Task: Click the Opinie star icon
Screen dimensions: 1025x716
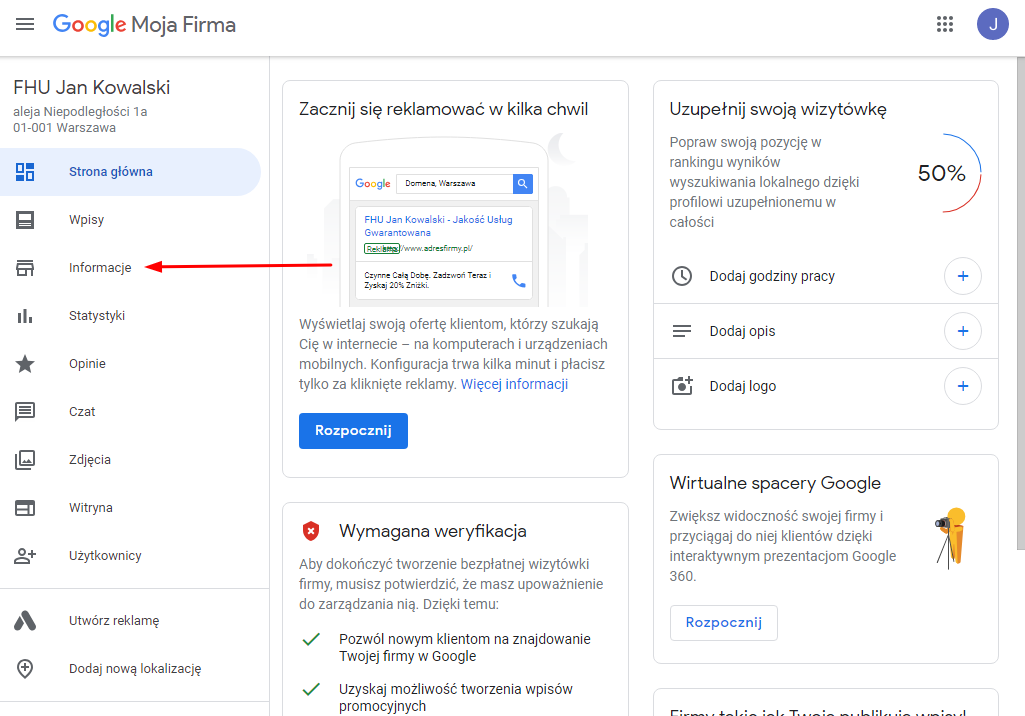Action: pos(25,364)
